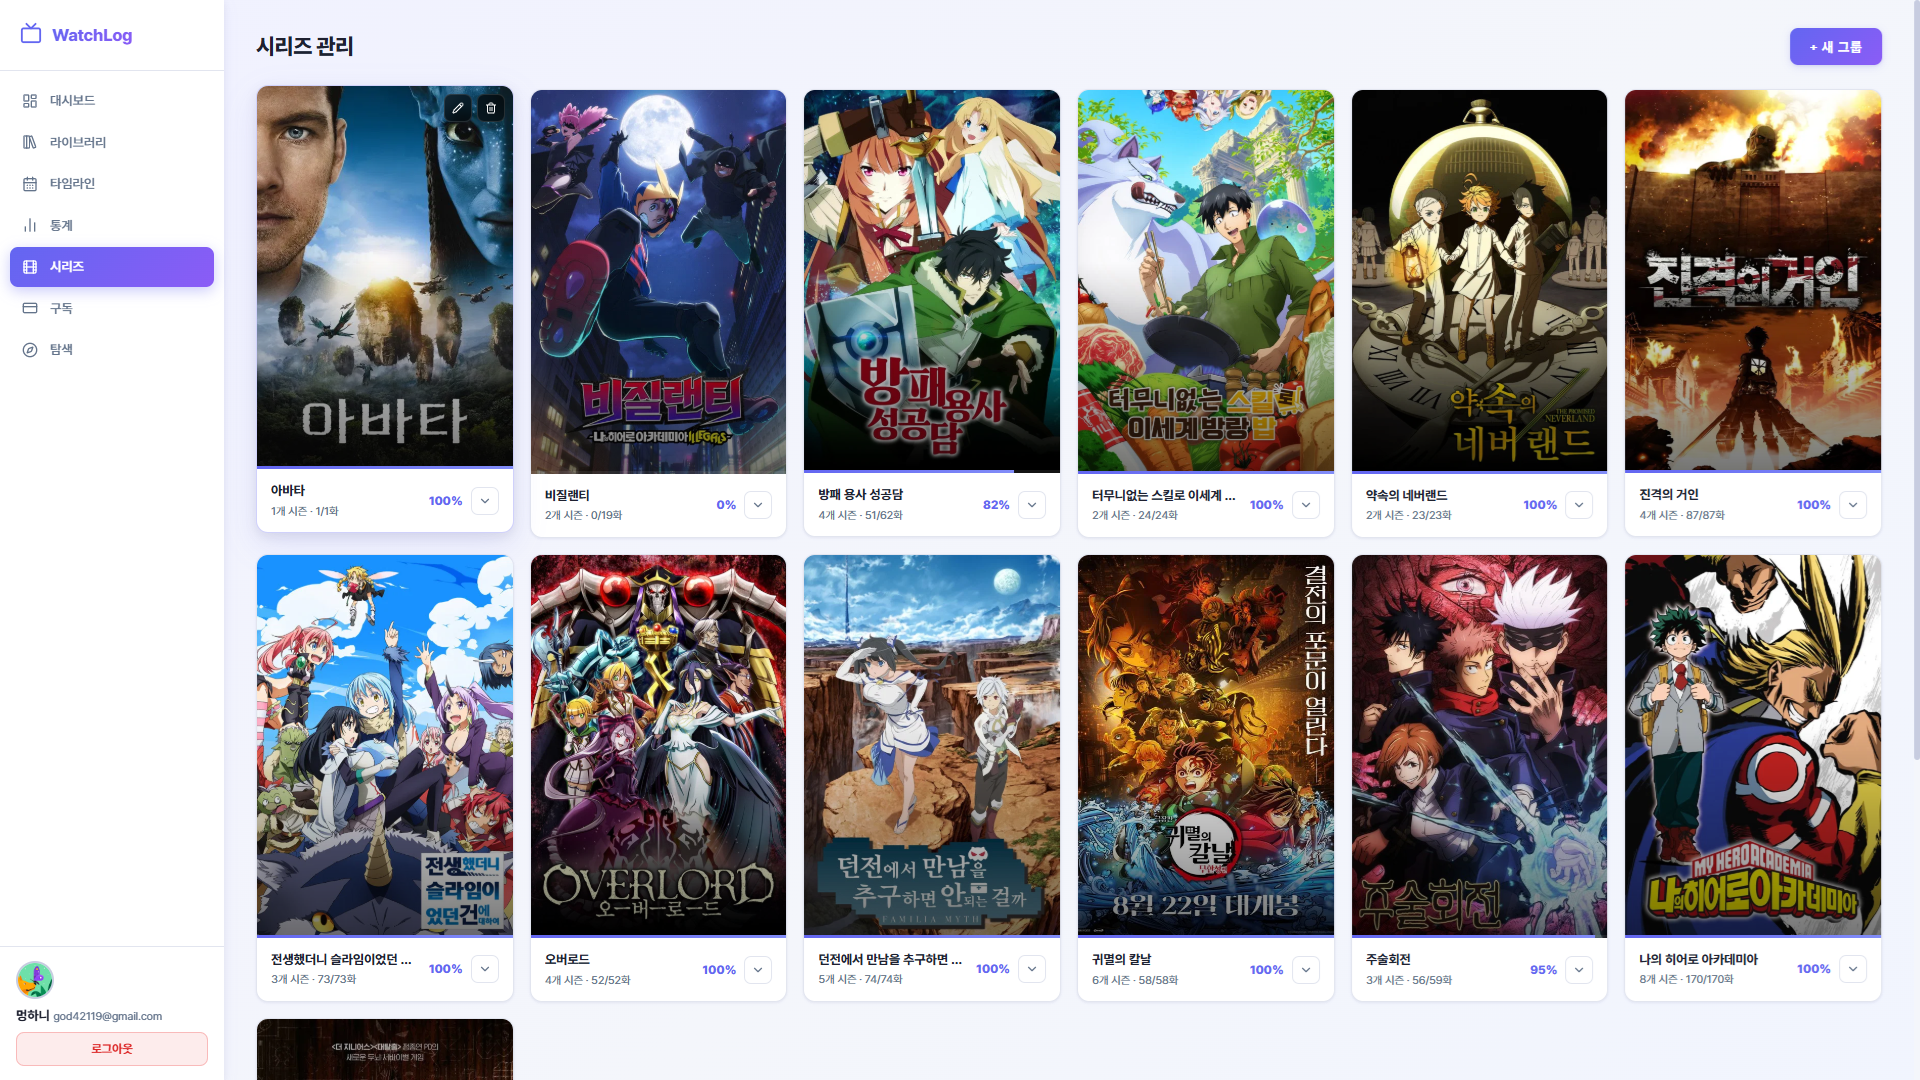Expand the 방패 용사 성공담 card

(x=1032, y=505)
